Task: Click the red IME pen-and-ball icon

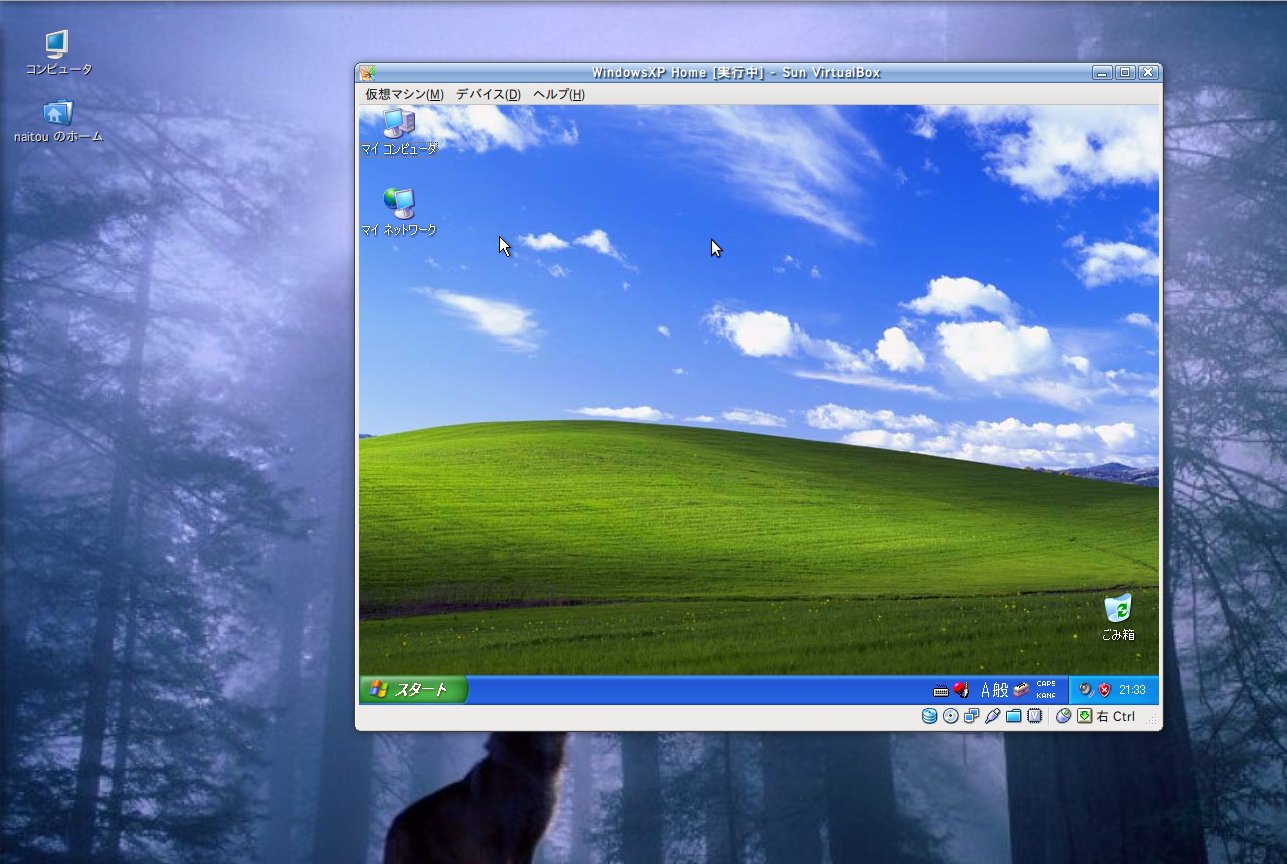Action: tap(961, 689)
